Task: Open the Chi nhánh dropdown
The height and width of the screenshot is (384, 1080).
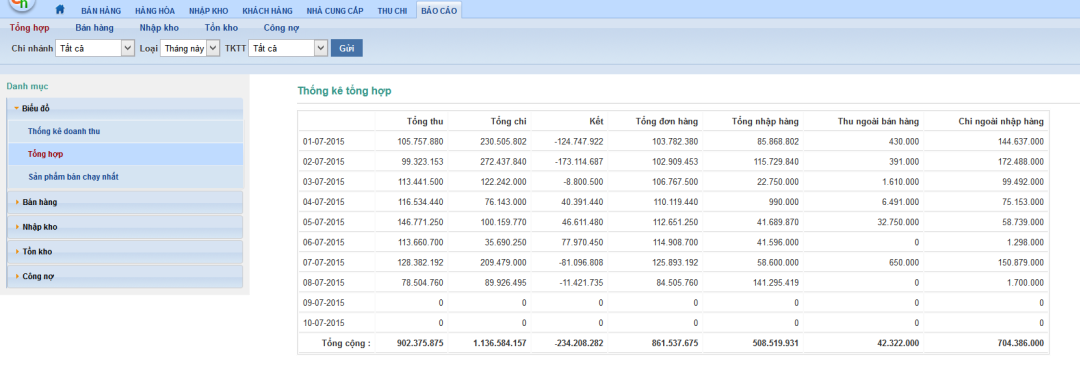Action: click(95, 48)
